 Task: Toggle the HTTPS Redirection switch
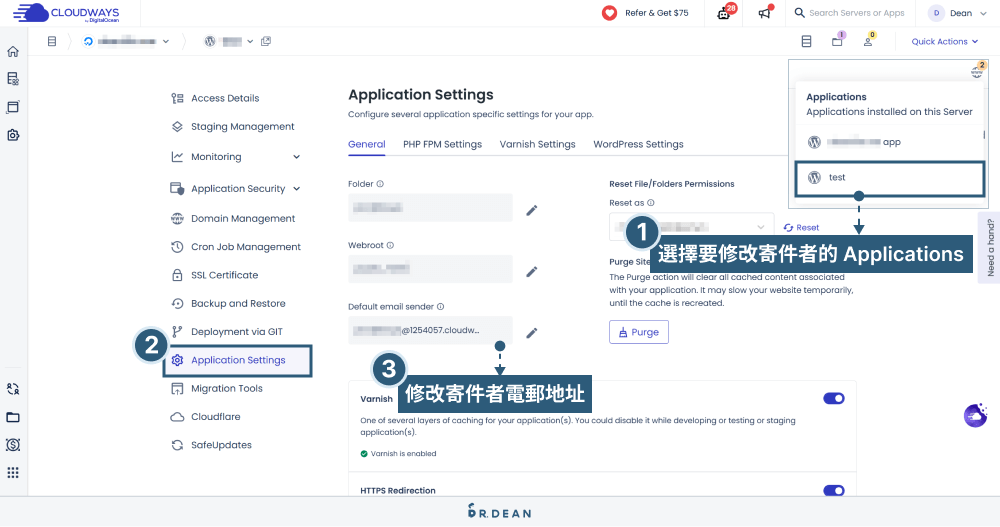pos(834,490)
